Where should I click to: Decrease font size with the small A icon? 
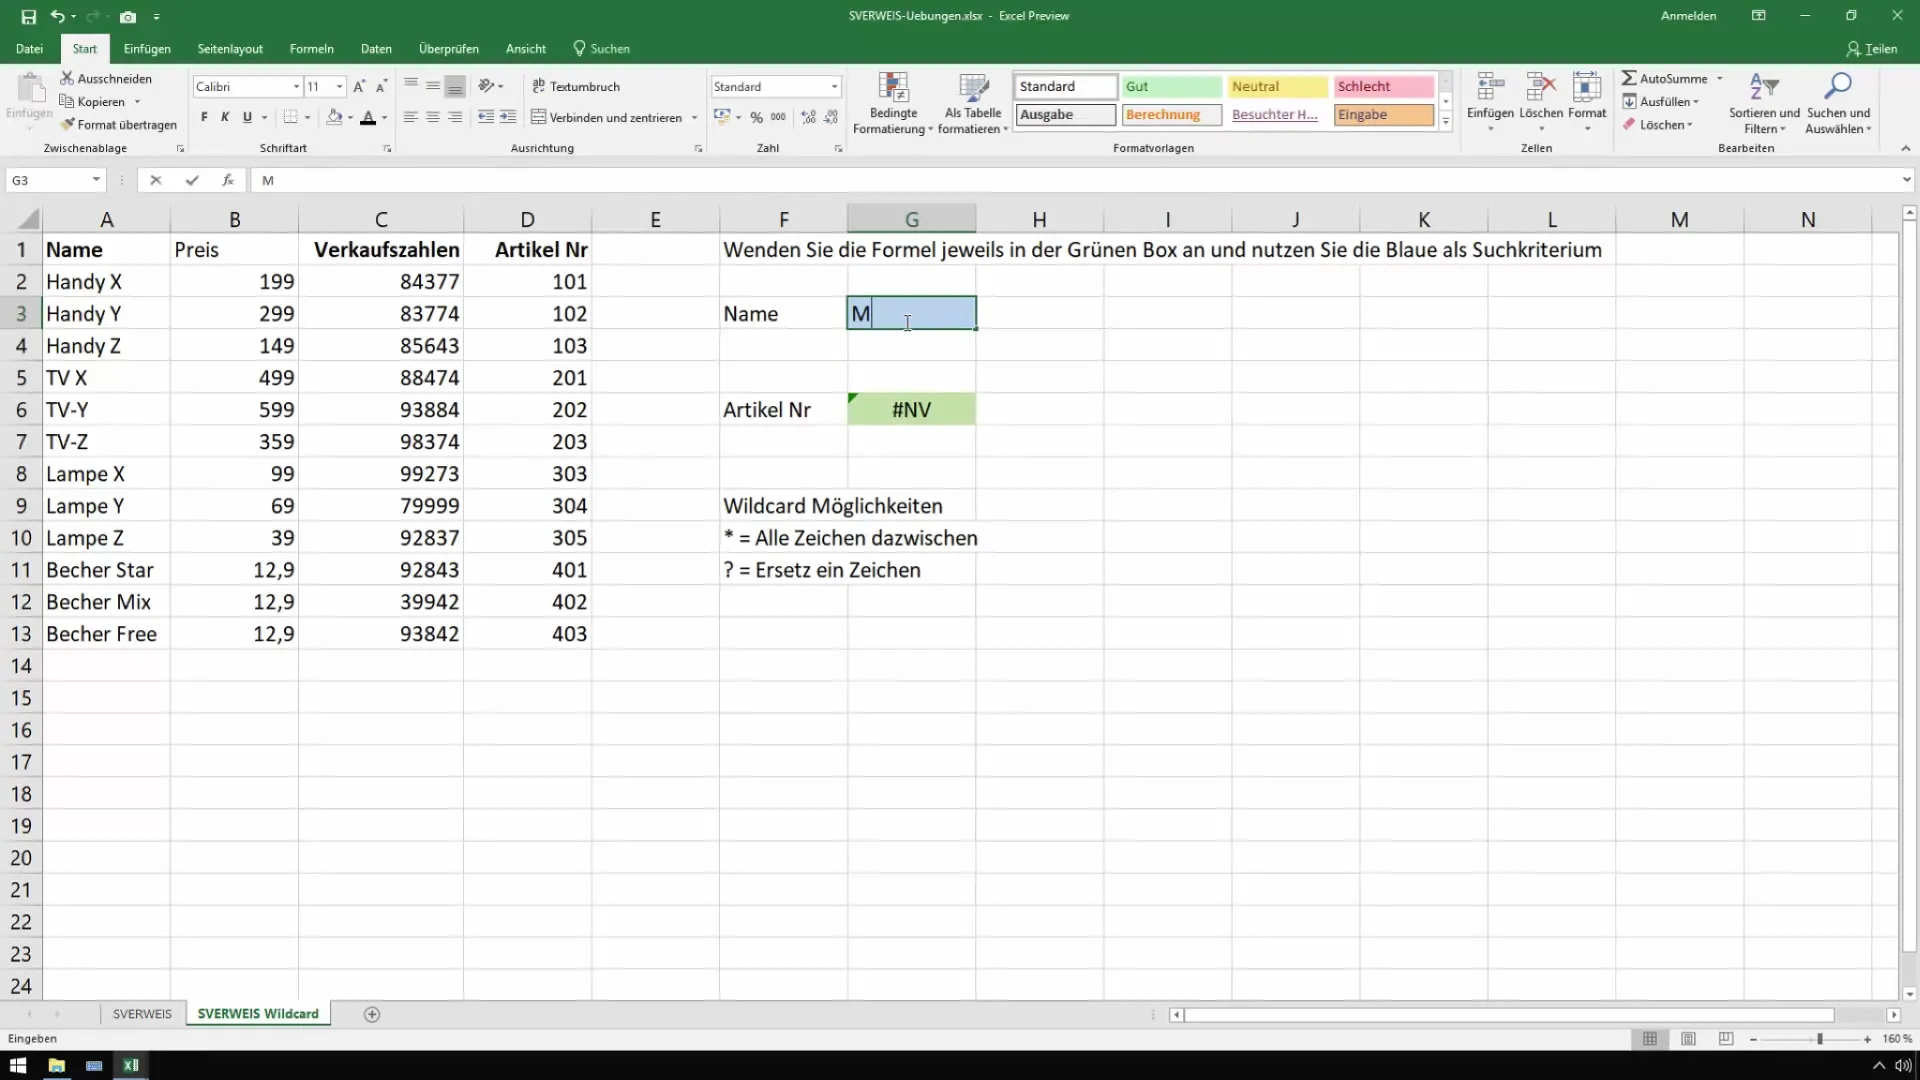pyautogui.click(x=381, y=86)
